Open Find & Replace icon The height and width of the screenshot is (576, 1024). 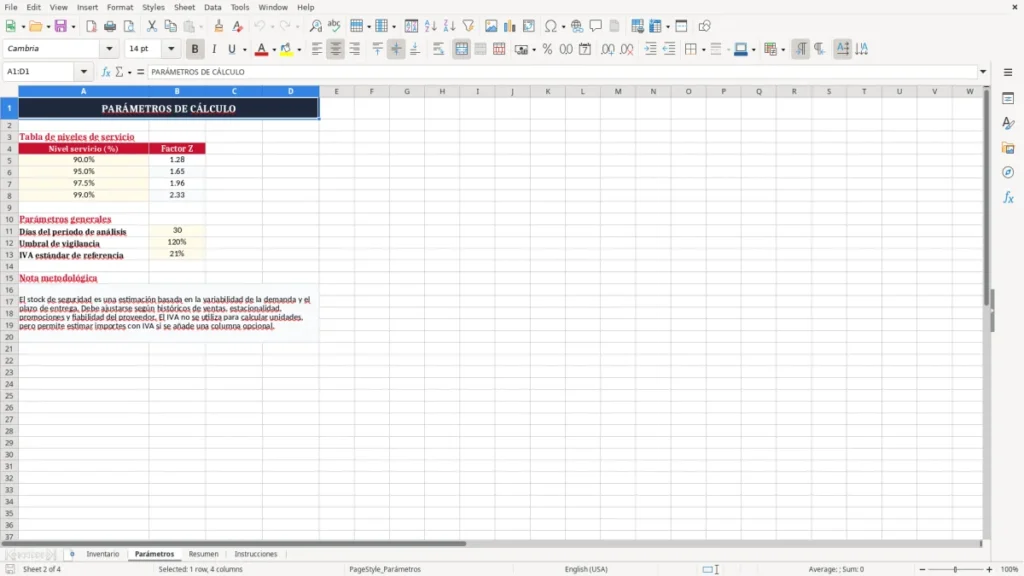[x=315, y=26]
